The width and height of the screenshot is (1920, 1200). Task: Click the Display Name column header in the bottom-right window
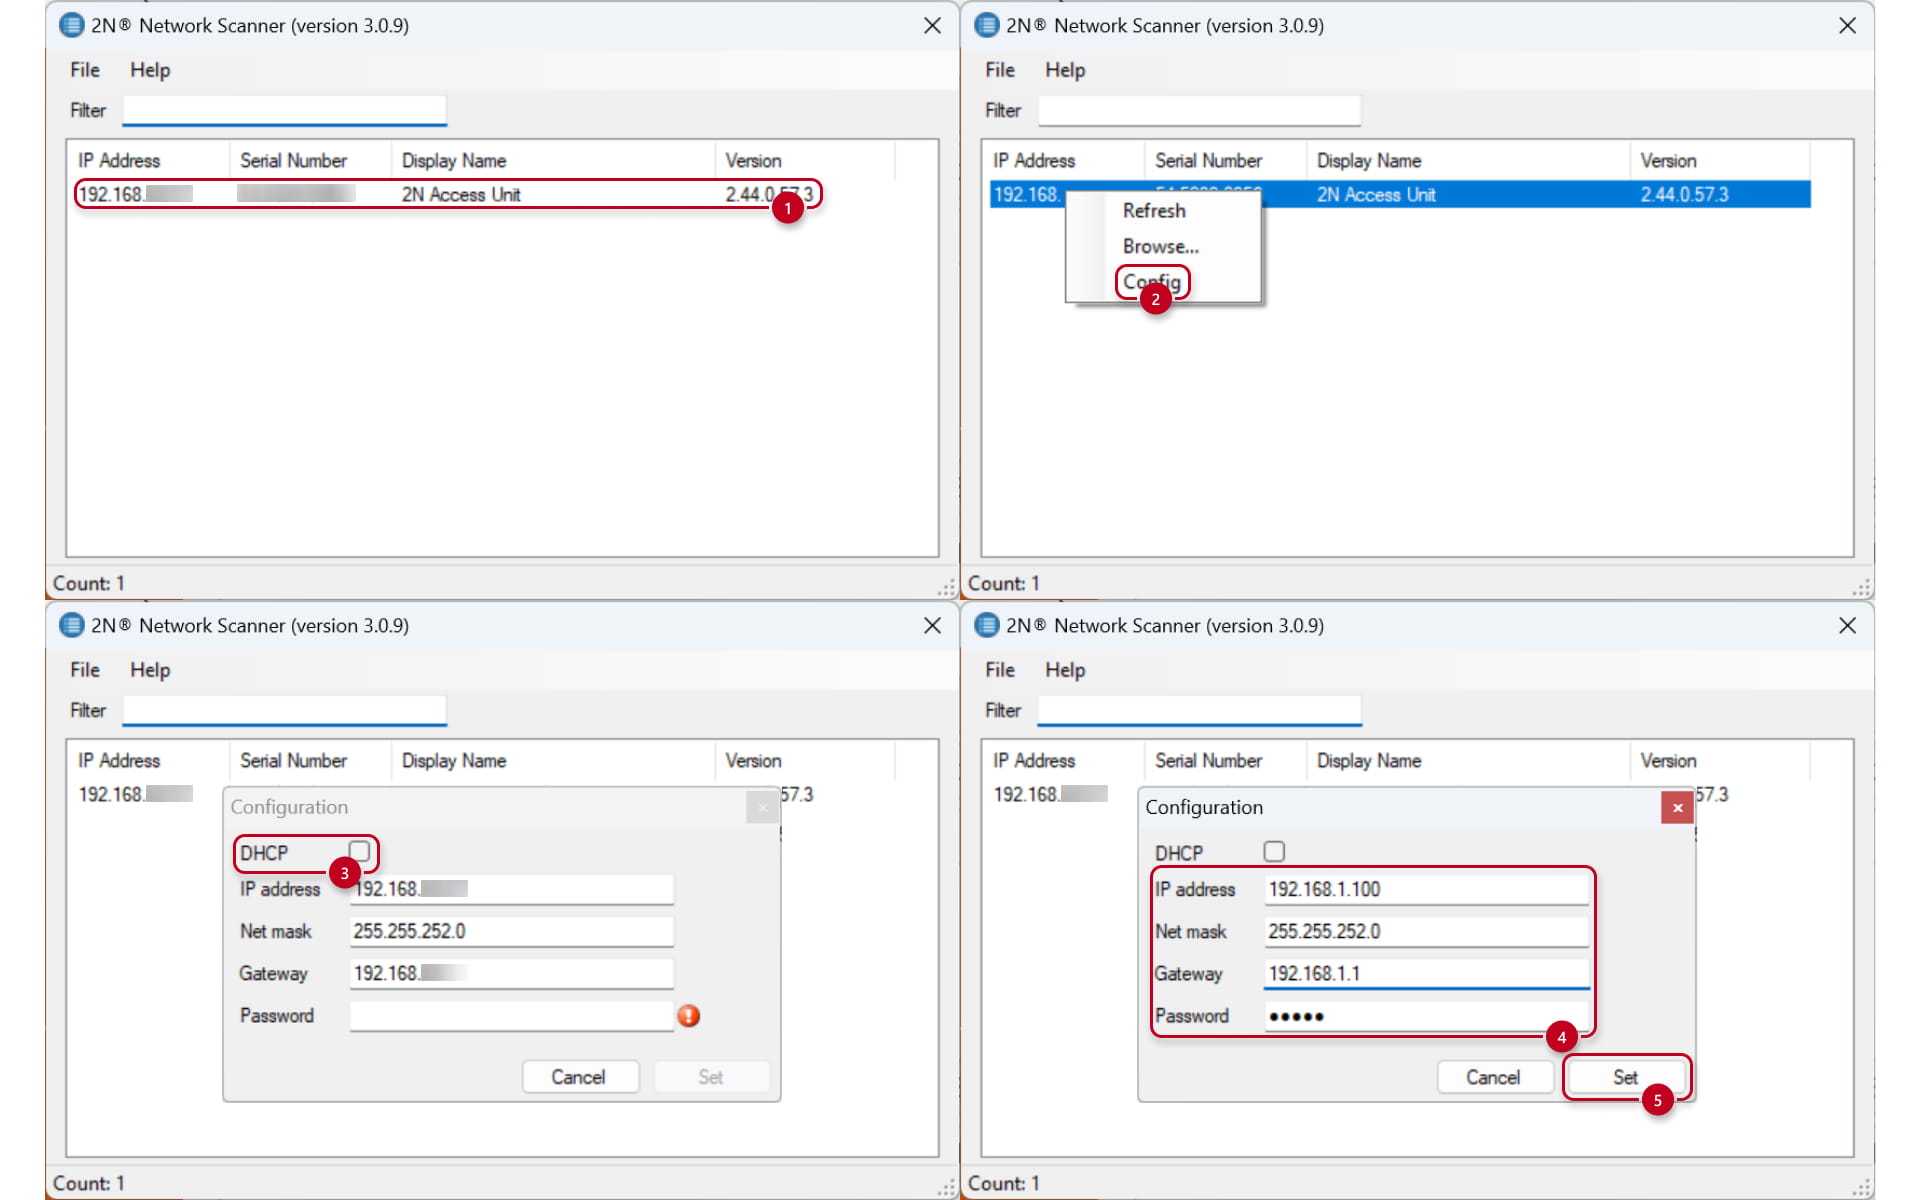1468,761
